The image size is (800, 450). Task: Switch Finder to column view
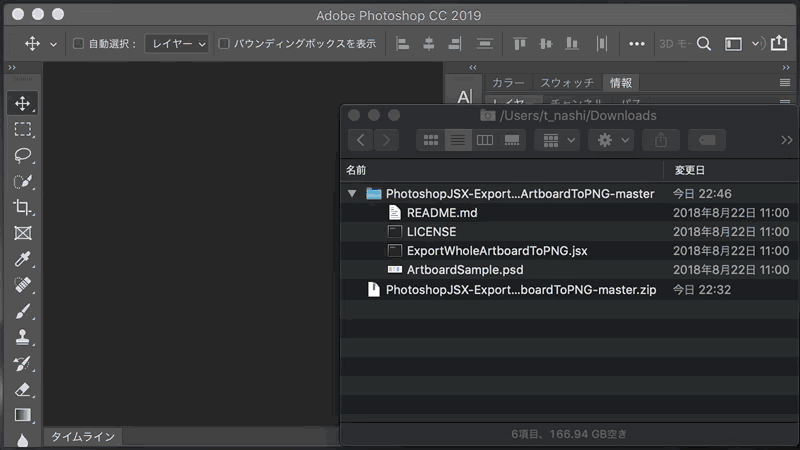tap(485, 140)
